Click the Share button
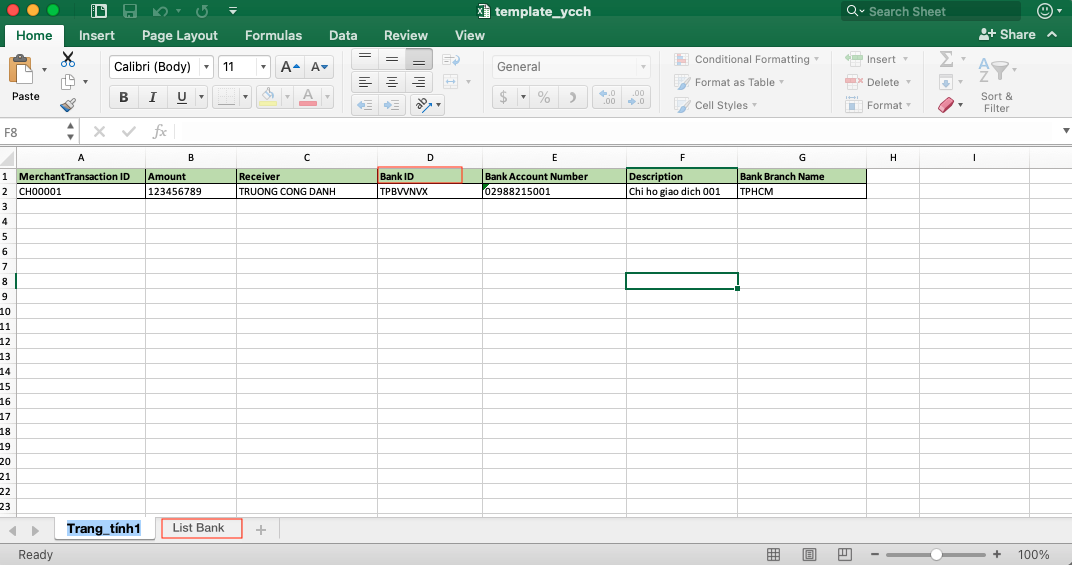1072x565 pixels. tap(1008, 34)
